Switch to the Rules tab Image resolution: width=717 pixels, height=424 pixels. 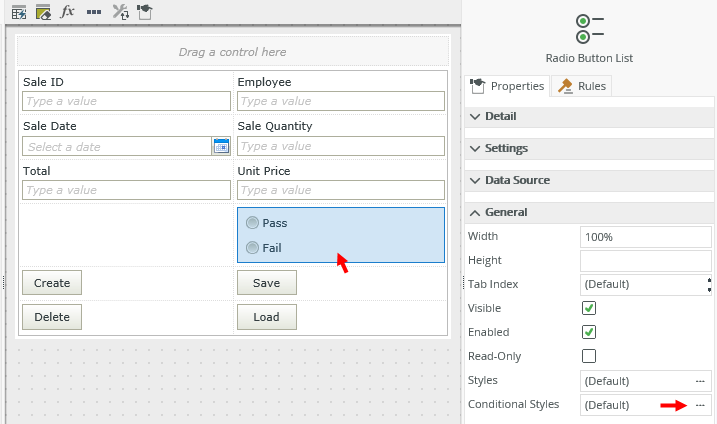[x=582, y=86]
